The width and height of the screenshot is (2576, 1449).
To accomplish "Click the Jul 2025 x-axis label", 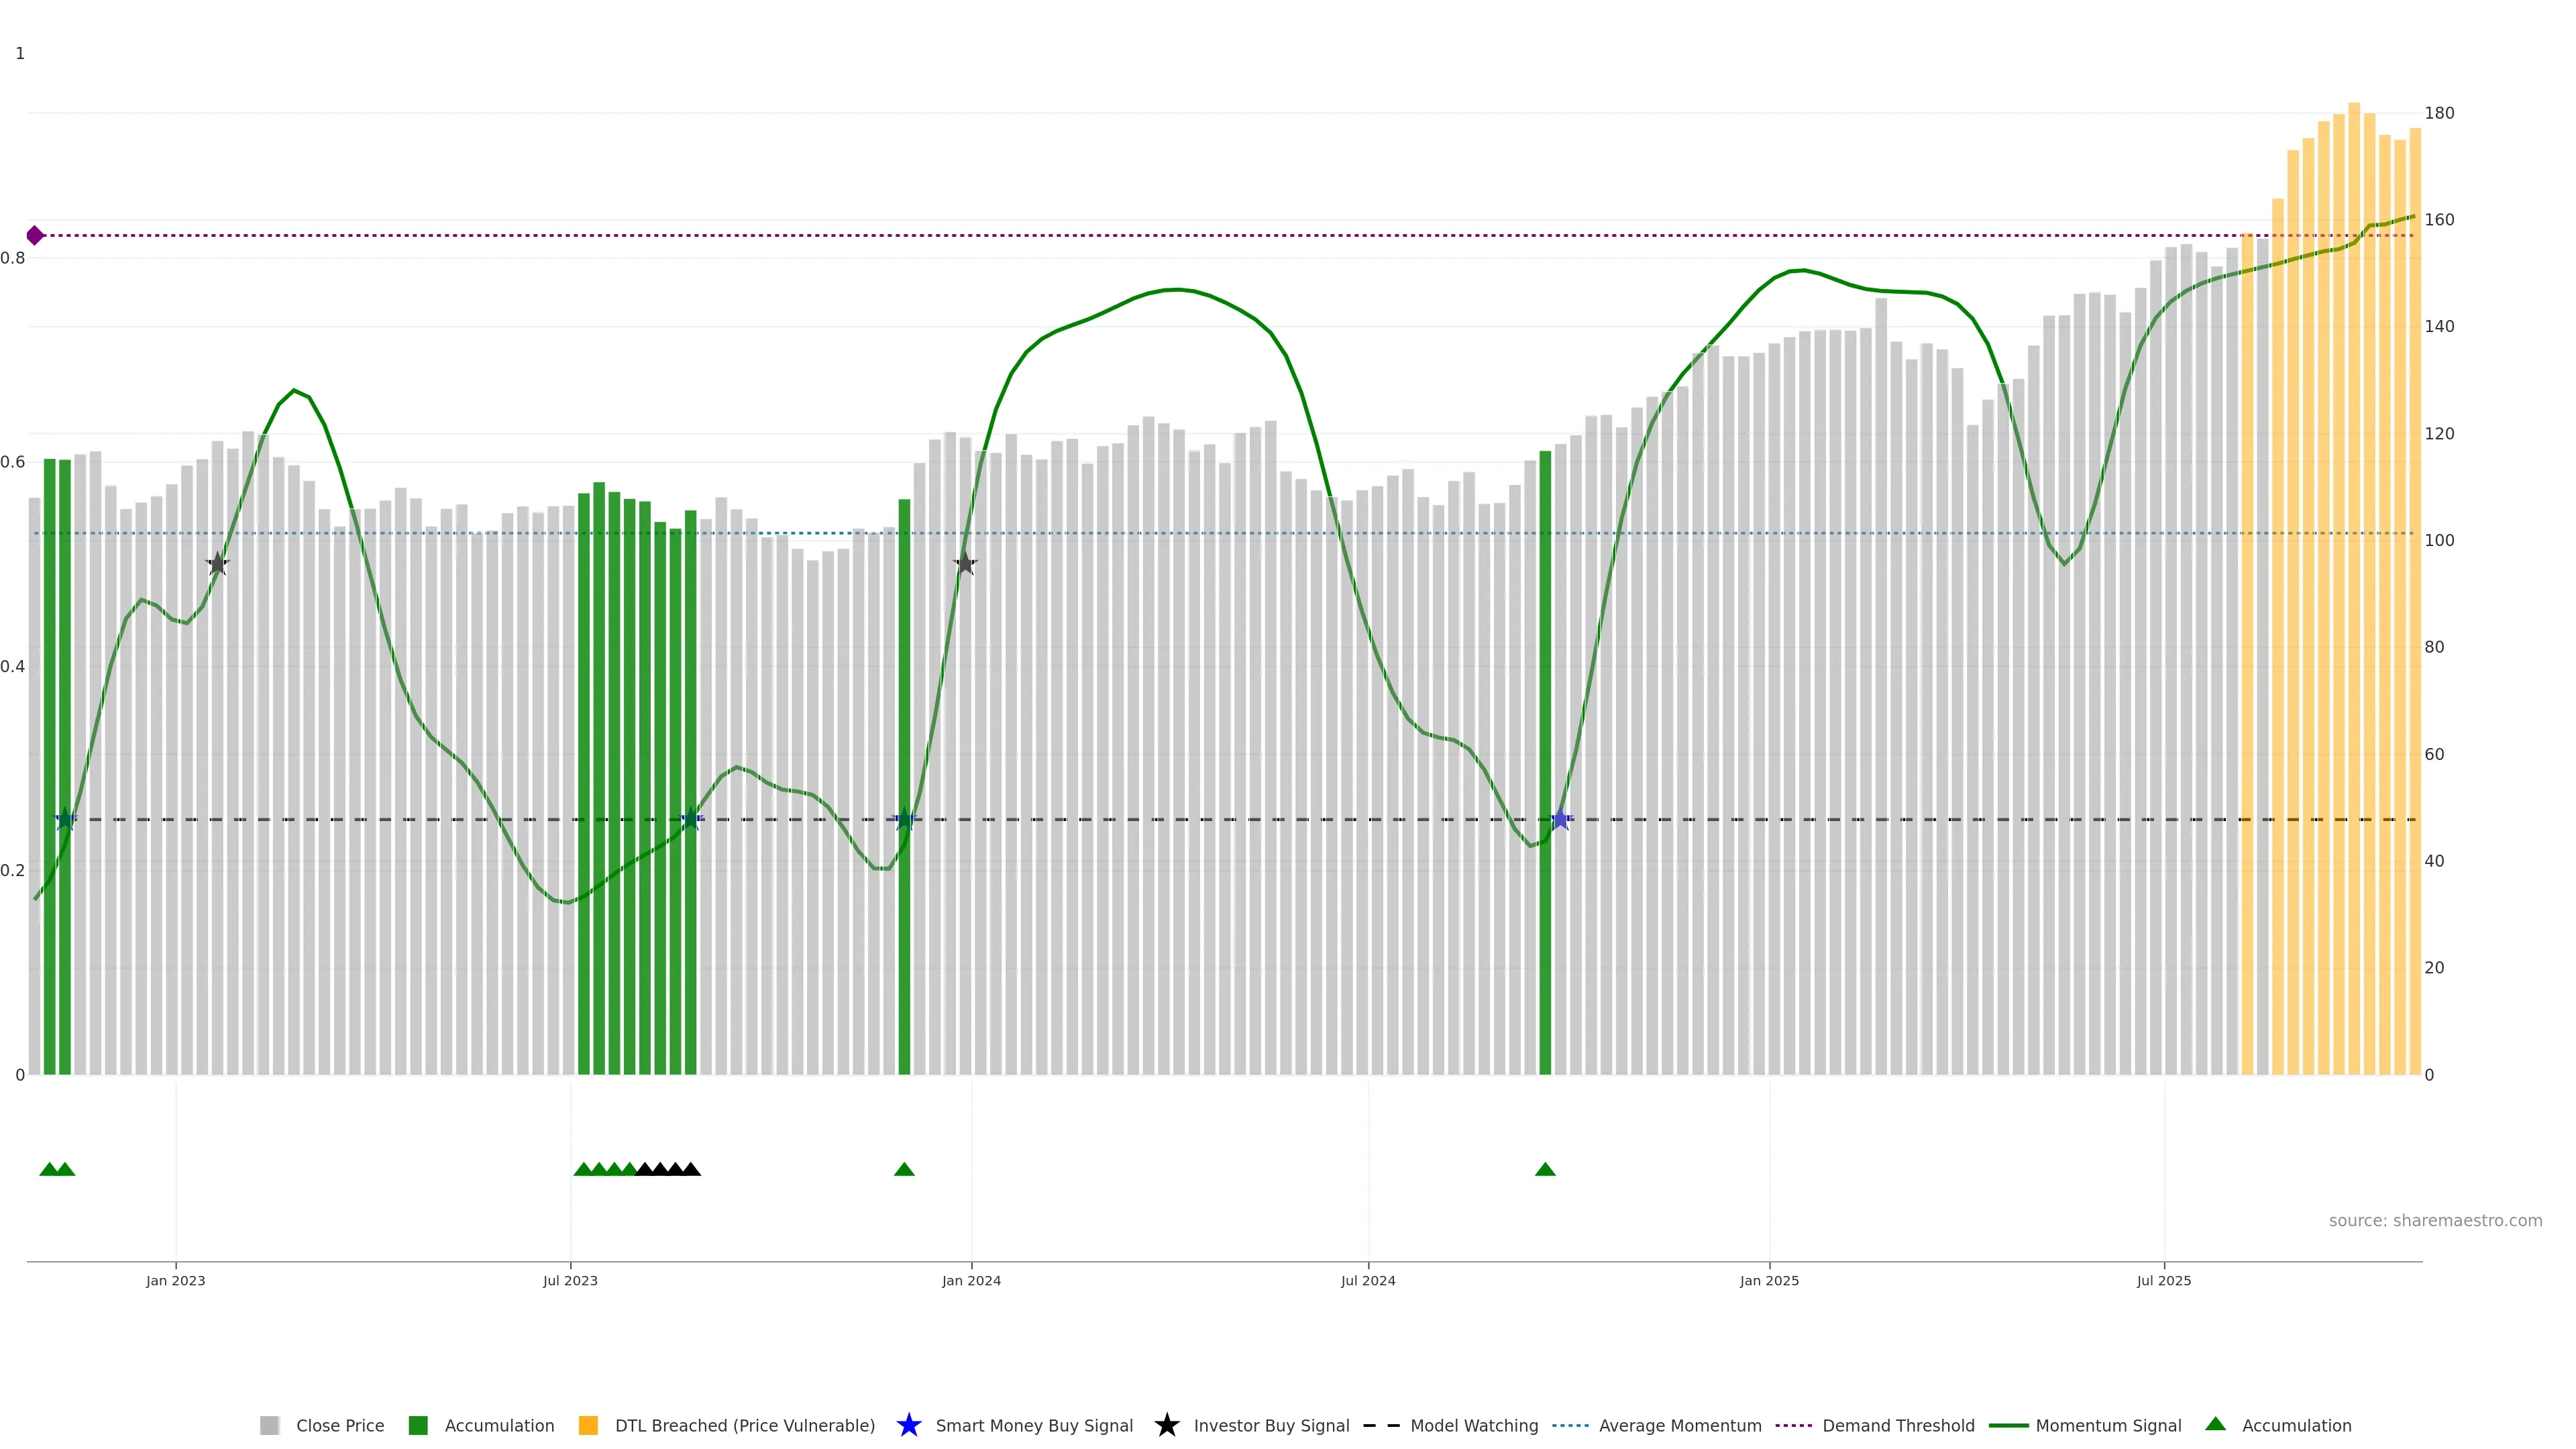I will tap(2163, 1280).
